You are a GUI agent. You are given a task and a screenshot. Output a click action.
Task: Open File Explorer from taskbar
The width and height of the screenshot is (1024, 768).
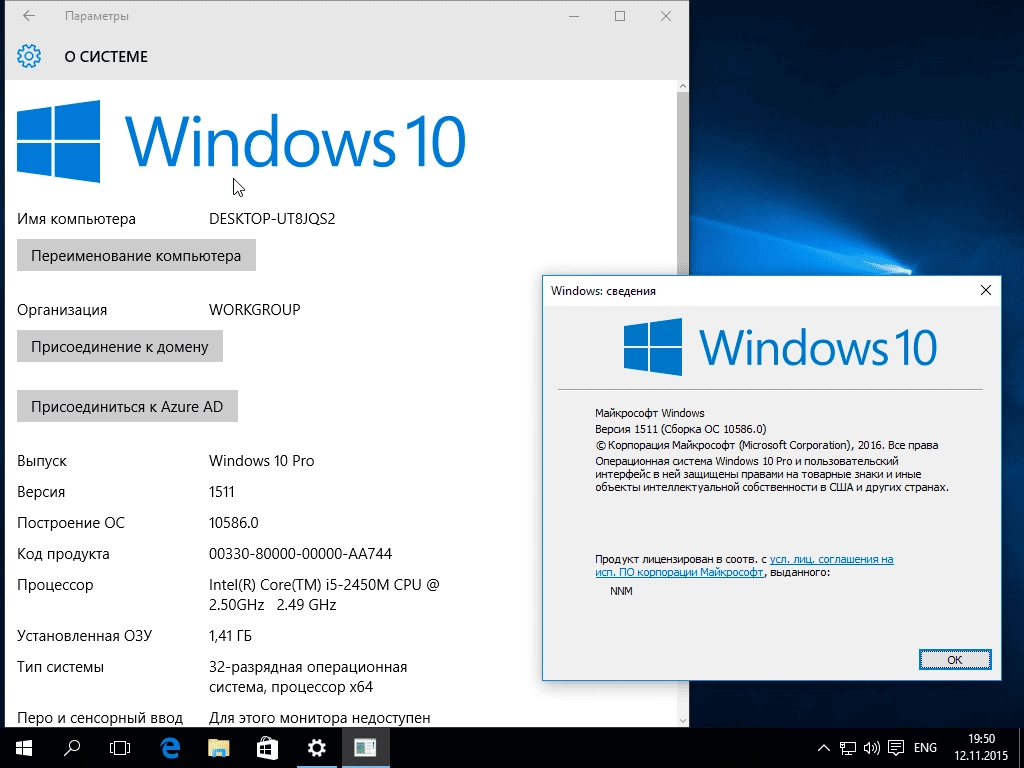tap(219, 748)
